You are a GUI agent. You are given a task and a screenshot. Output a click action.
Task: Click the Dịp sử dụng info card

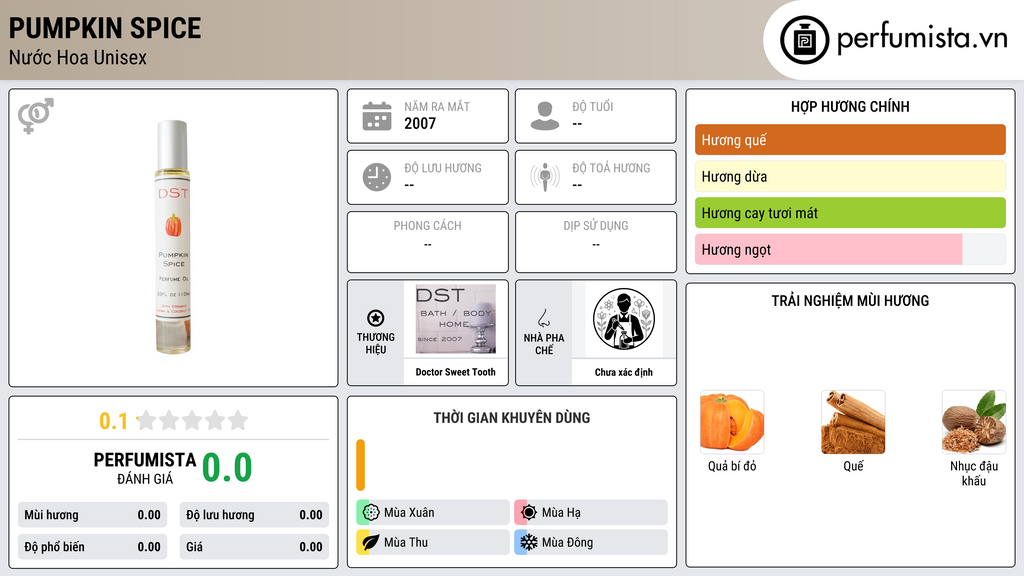[596, 242]
